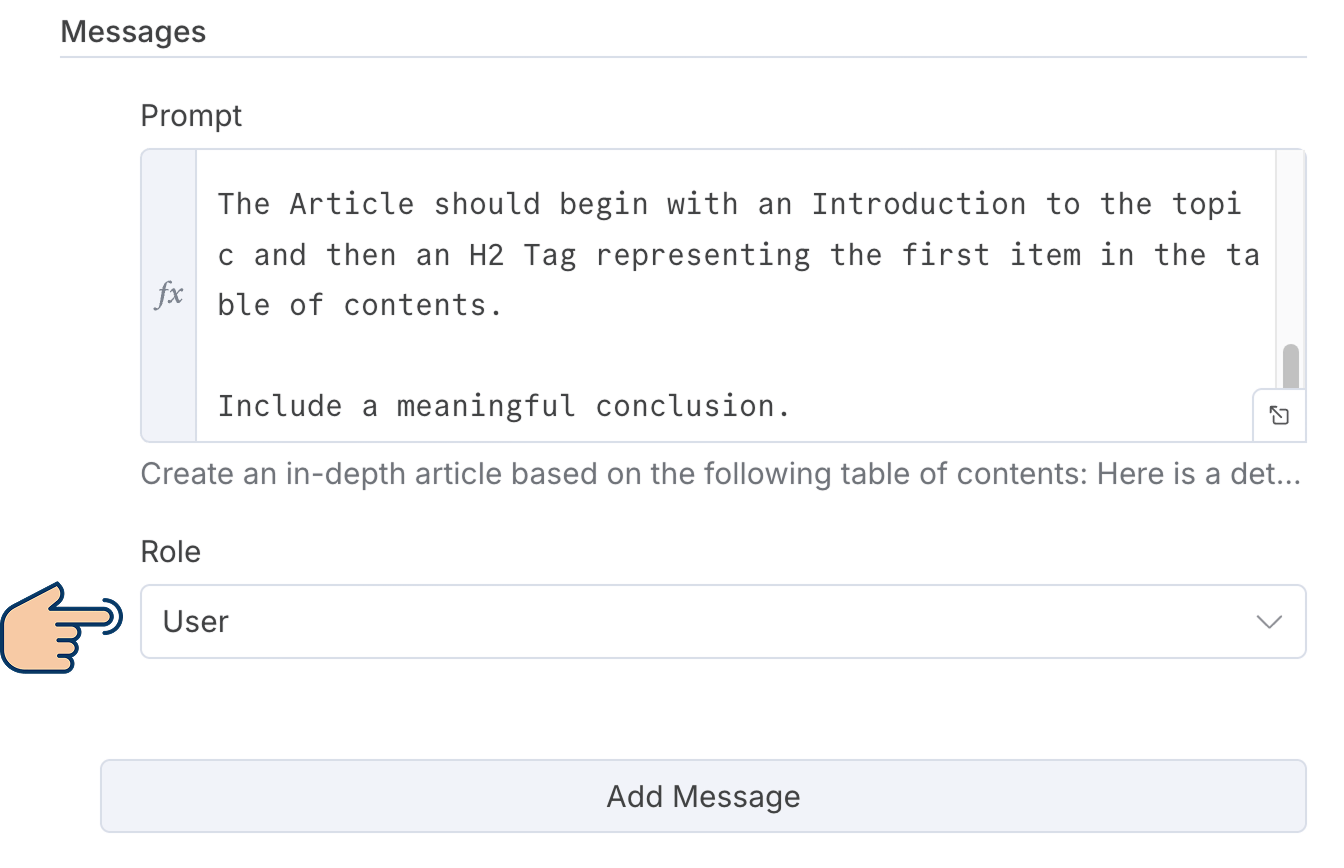Click the Role field label

[170, 552]
